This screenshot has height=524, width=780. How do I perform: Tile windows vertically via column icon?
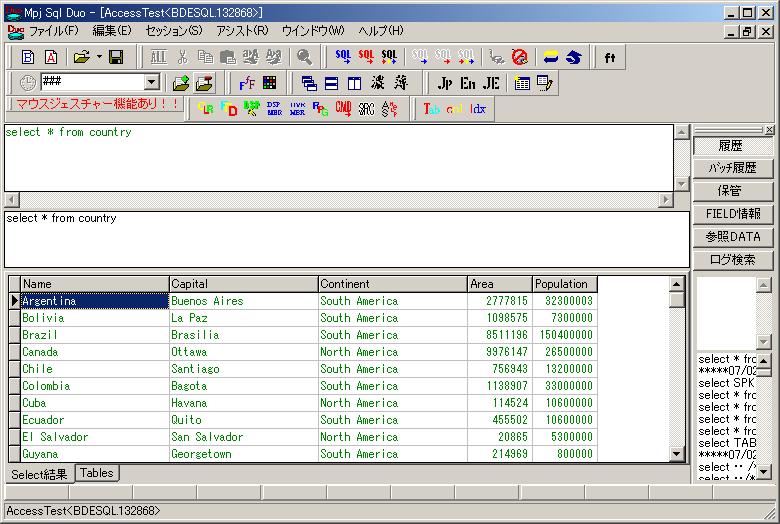[x=354, y=83]
